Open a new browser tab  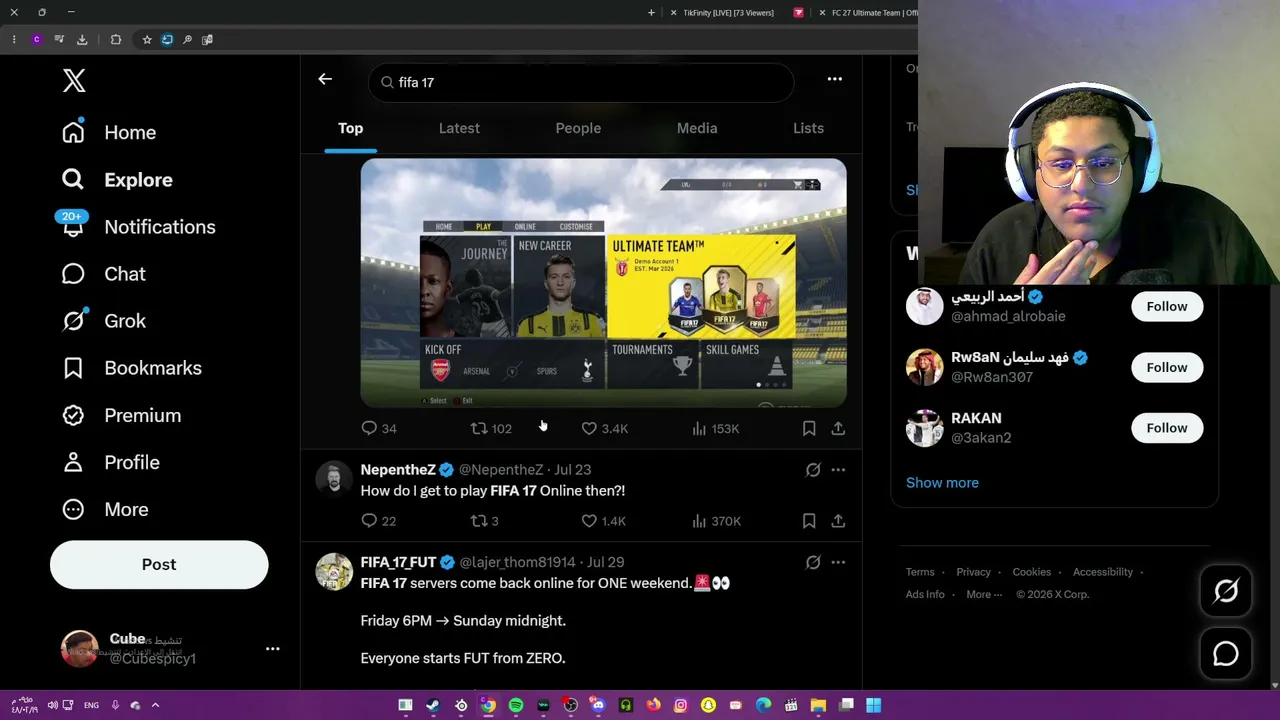tap(651, 13)
